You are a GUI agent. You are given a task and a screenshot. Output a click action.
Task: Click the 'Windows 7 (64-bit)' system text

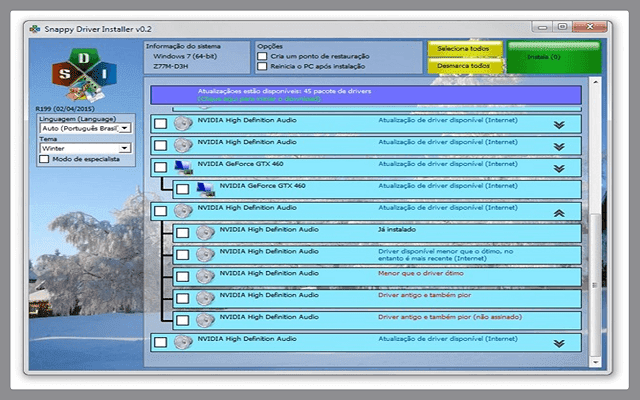[x=185, y=56]
